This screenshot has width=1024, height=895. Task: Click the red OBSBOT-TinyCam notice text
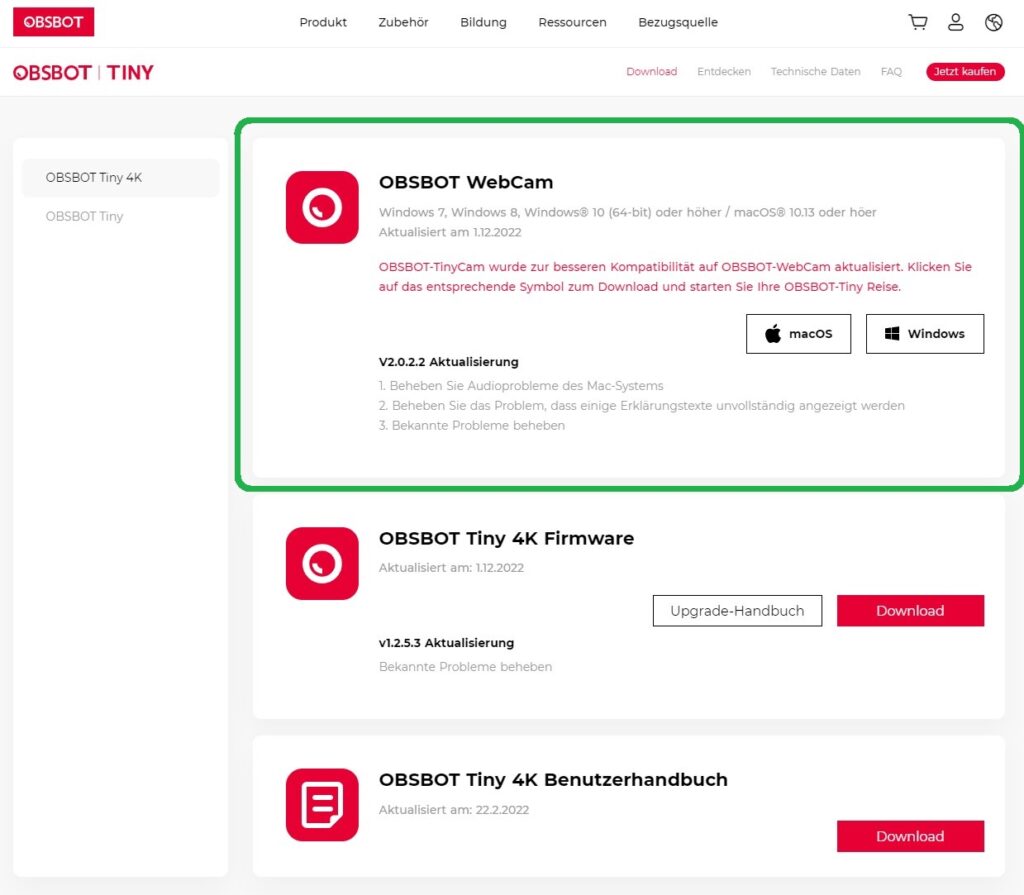675,276
